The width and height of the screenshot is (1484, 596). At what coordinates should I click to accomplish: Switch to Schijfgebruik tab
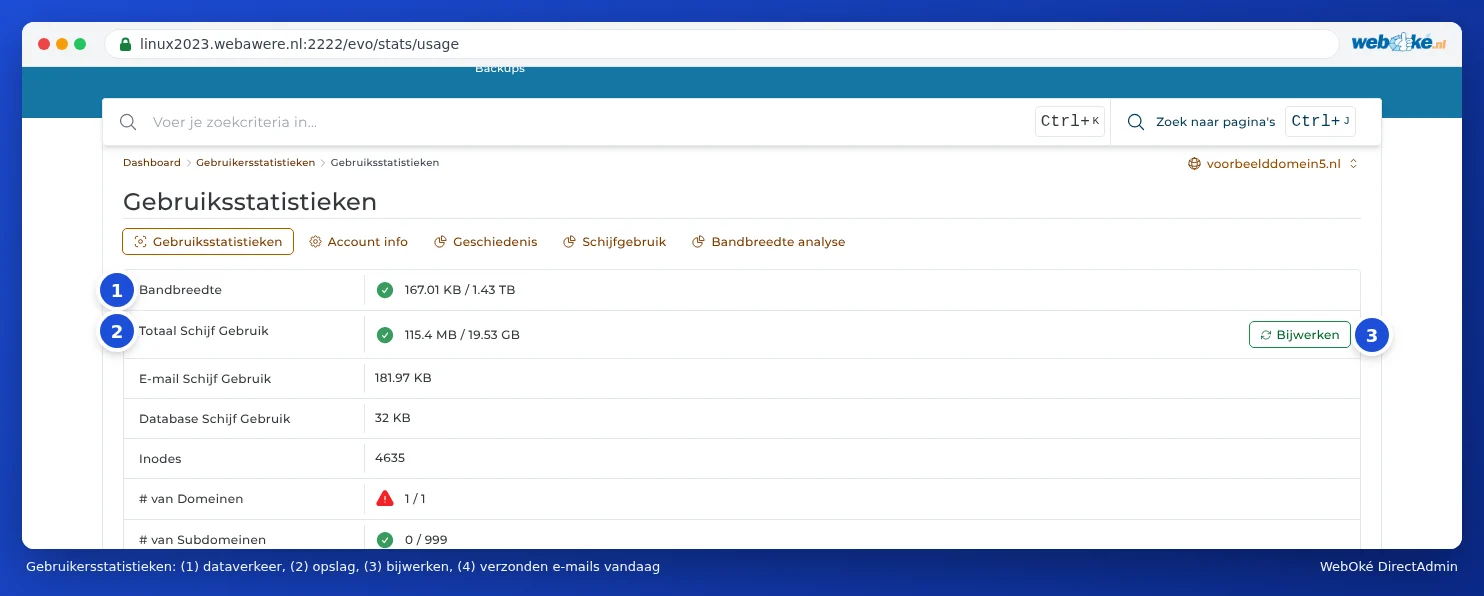pos(614,242)
